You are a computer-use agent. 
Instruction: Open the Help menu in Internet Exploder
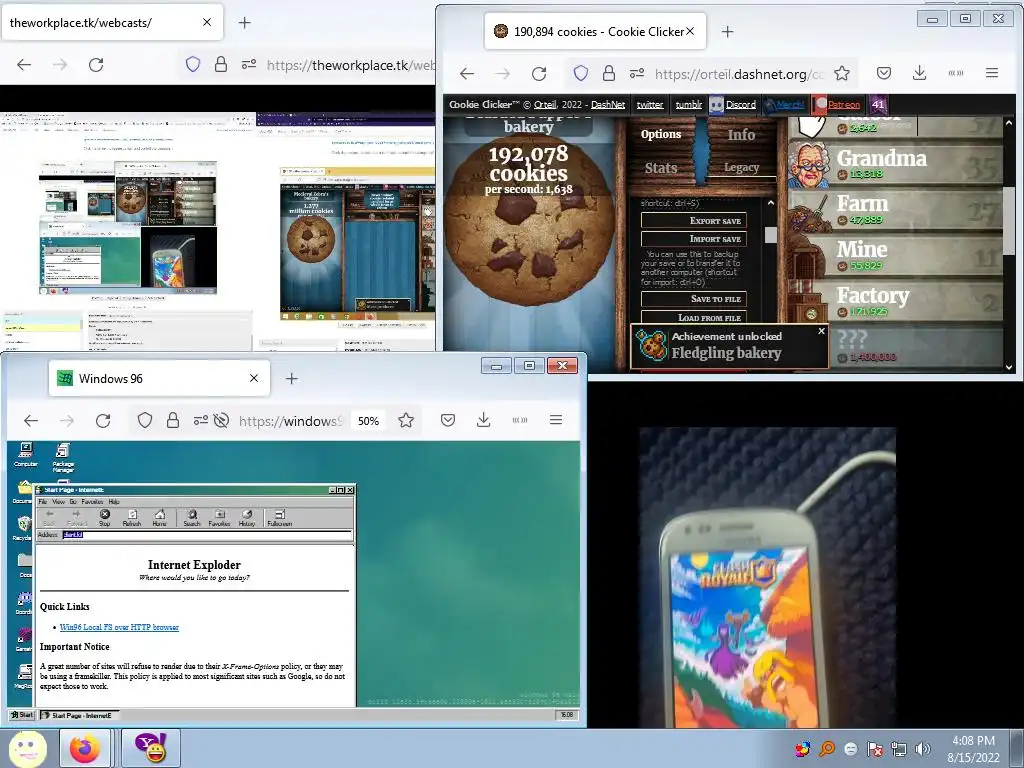click(114, 502)
